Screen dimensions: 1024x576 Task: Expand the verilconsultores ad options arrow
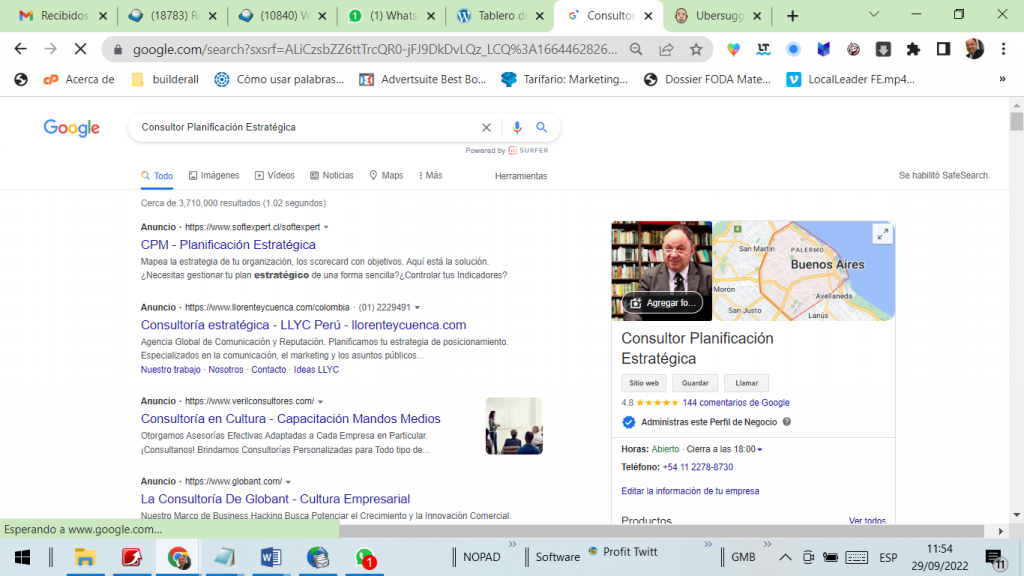pyautogui.click(x=320, y=402)
